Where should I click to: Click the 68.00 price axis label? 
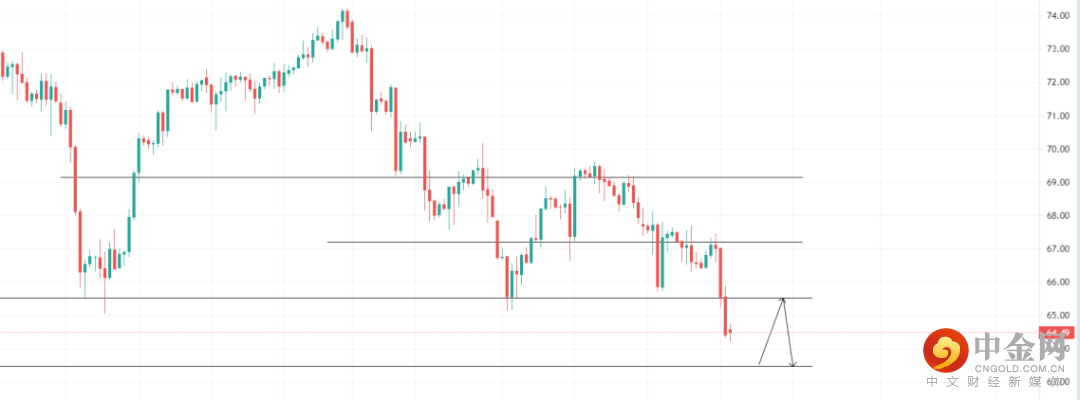click(x=1059, y=215)
